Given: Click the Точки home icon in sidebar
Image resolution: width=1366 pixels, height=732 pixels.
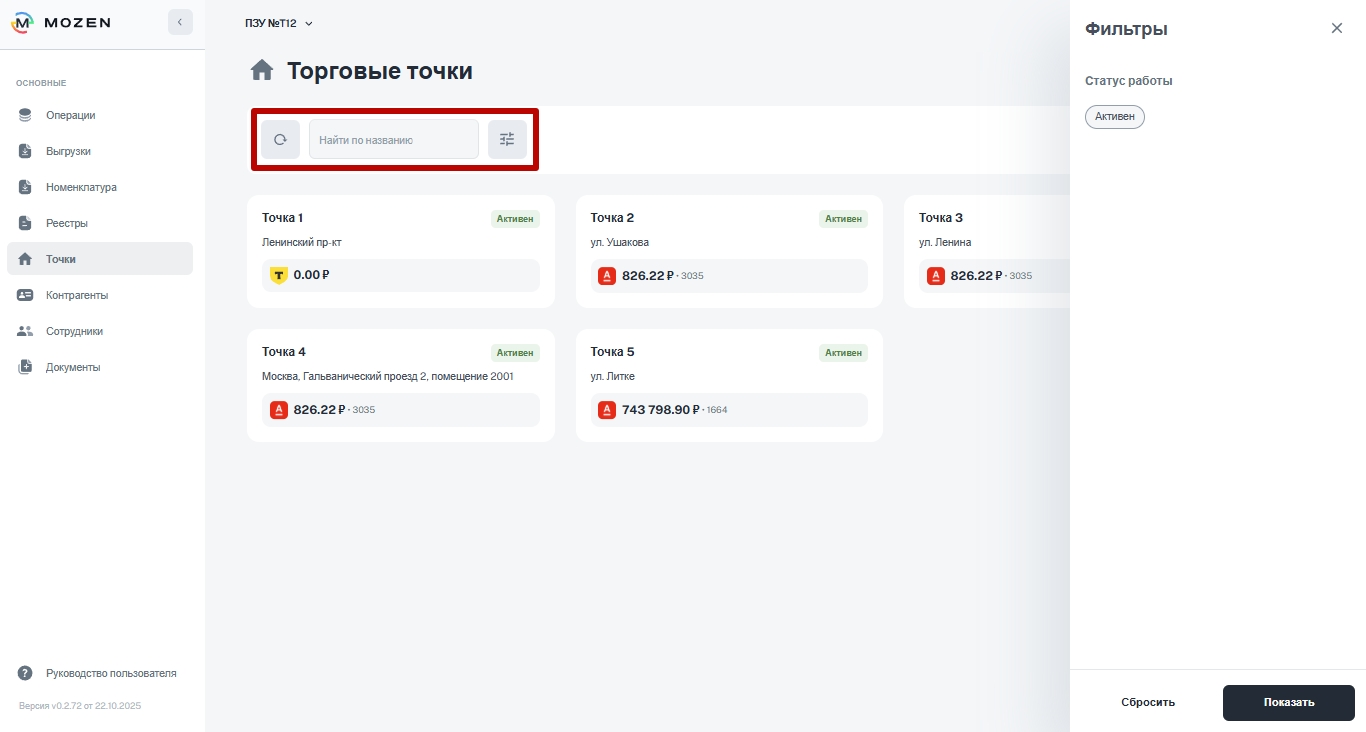Looking at the screenshot, I should tap(25, 259).
